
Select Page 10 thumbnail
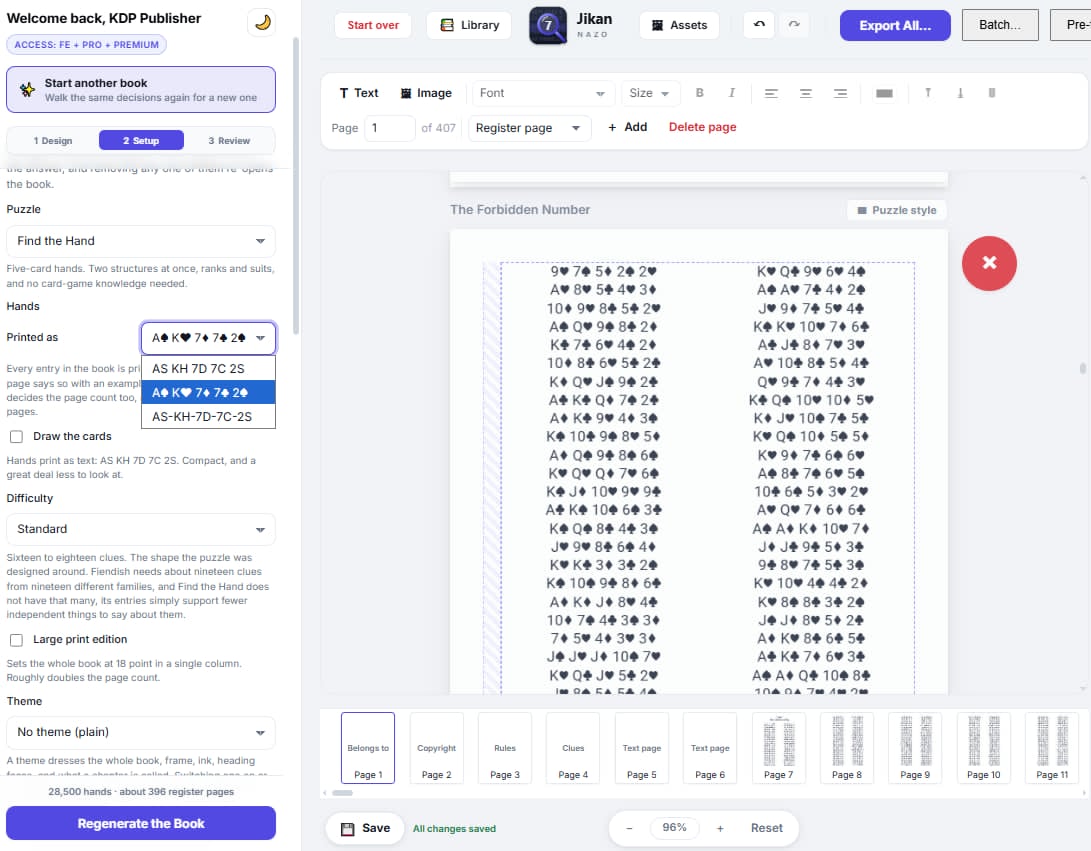pyautogui.click(x=983, y=748)
